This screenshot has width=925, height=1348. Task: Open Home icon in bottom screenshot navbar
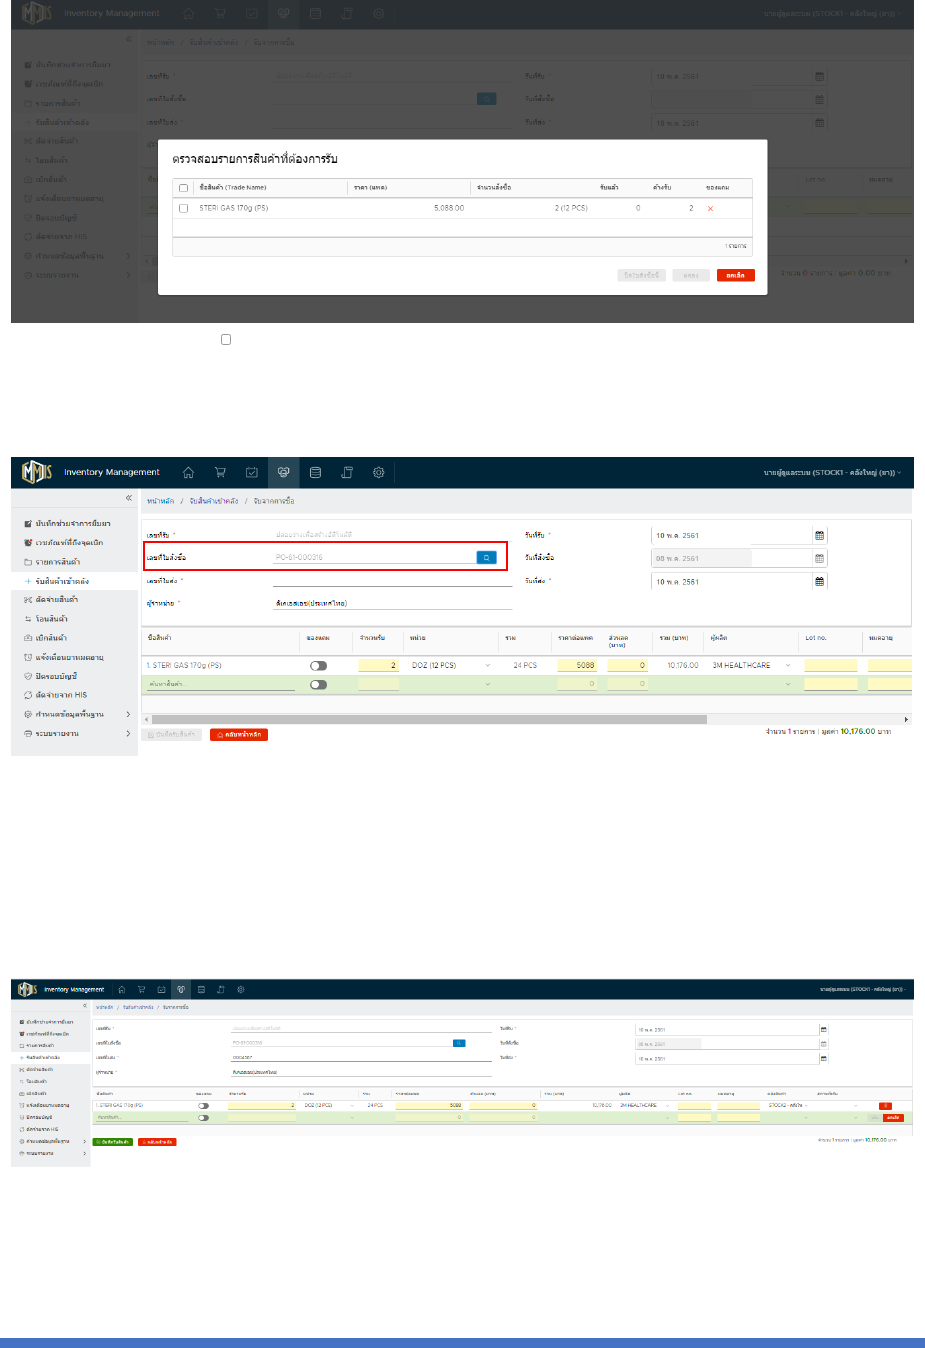click(122, 989)
